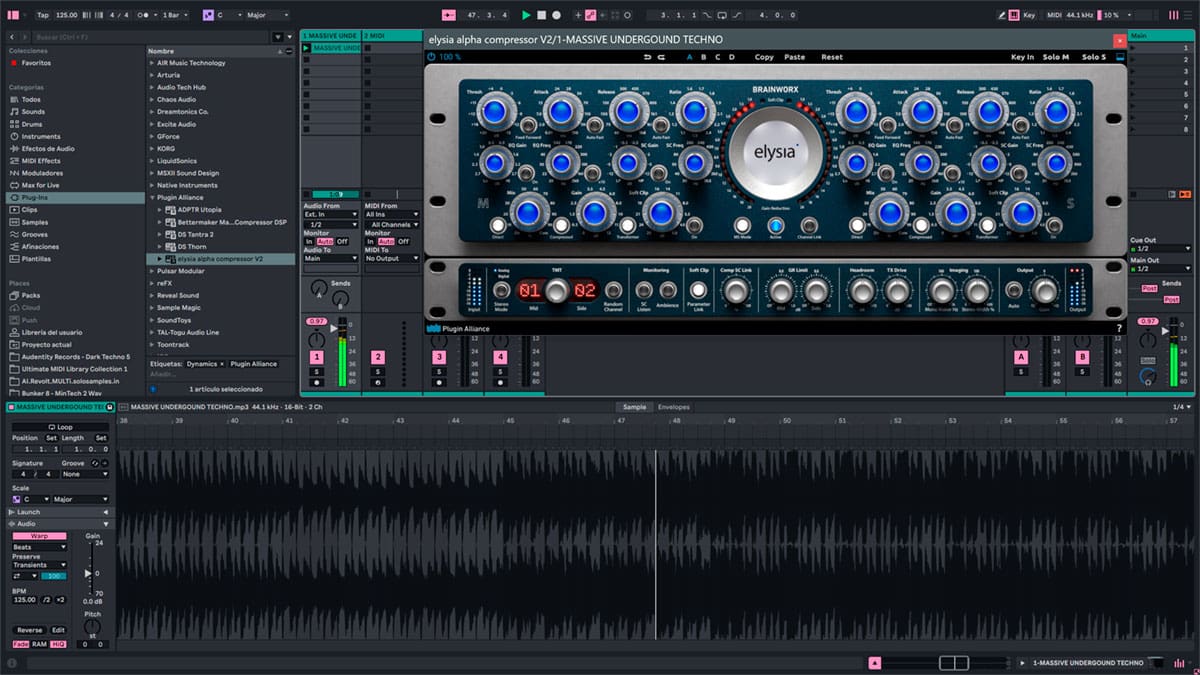Select the DS Thorn plugin entry

coord(192,246)
